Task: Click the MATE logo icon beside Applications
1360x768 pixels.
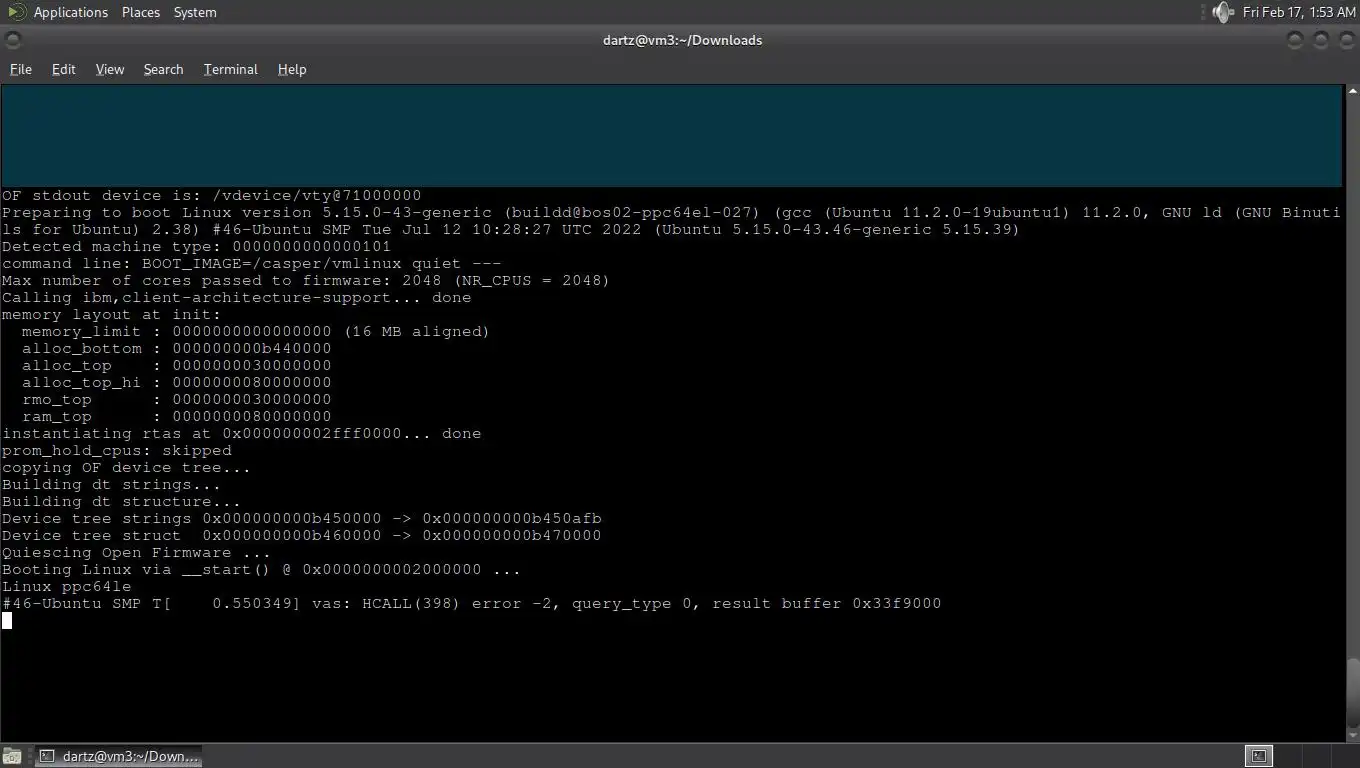Action: tap(16, 12)
